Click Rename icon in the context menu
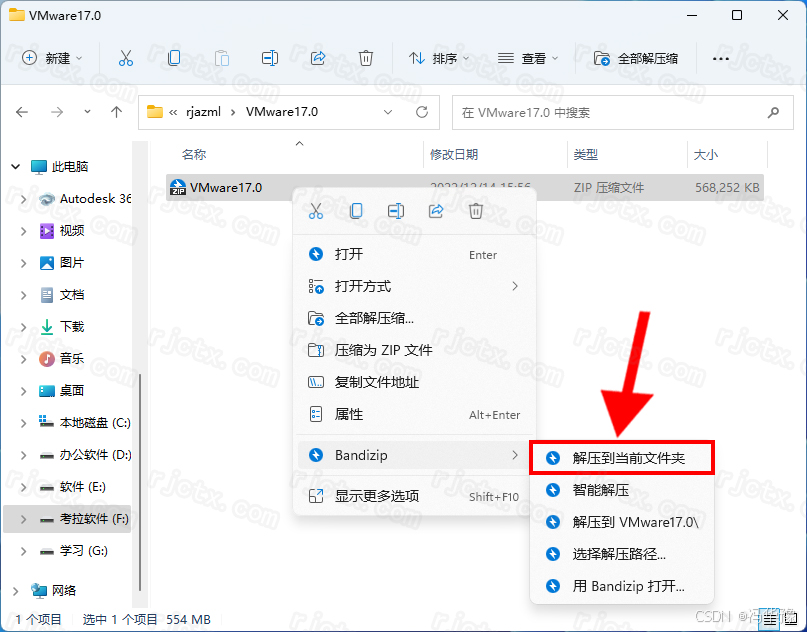Image resolution: width=807 pixels, height=632 pixels. [x=396, y=211]
